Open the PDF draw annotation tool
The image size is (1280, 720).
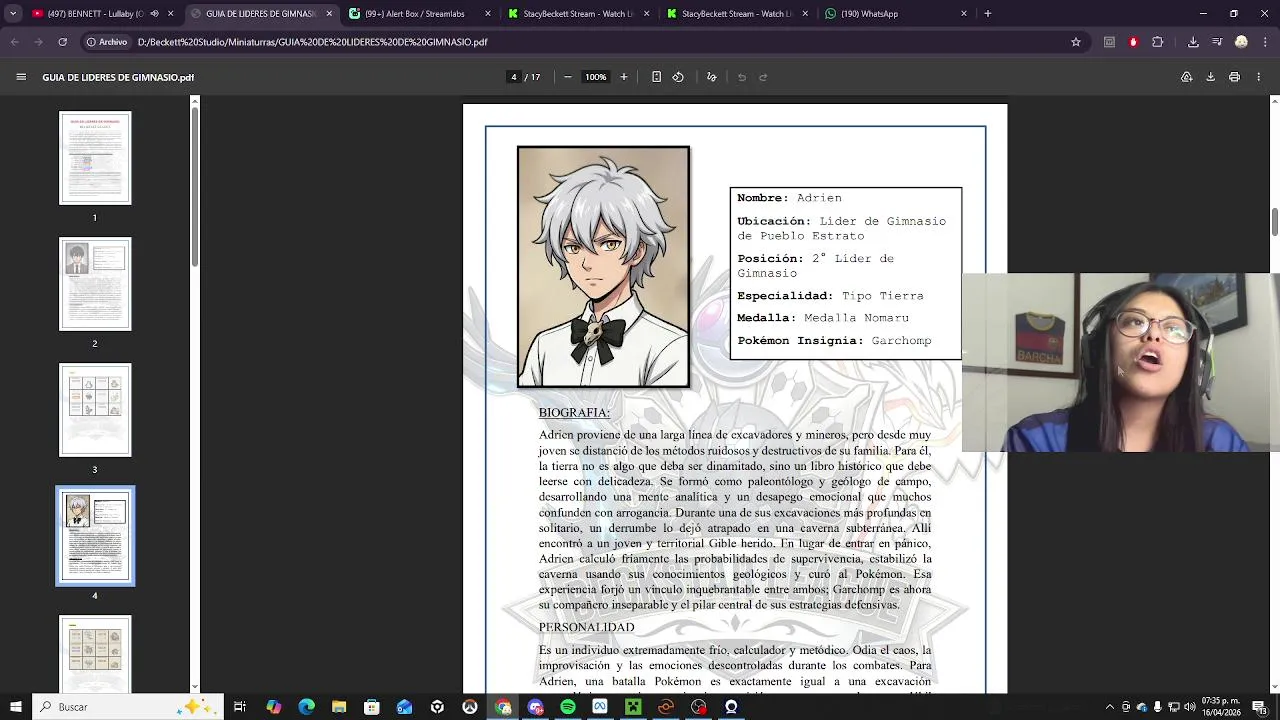(711, 77)
